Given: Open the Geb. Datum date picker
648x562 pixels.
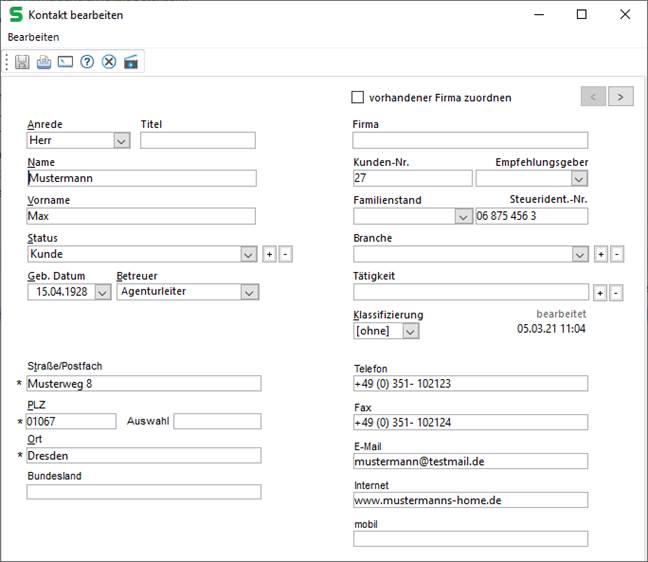Looking at the screenshot, I should point(102,292).
